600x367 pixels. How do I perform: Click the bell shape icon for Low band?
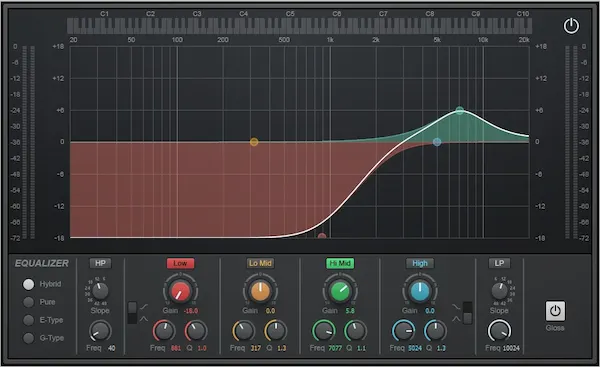pos(144,318)
